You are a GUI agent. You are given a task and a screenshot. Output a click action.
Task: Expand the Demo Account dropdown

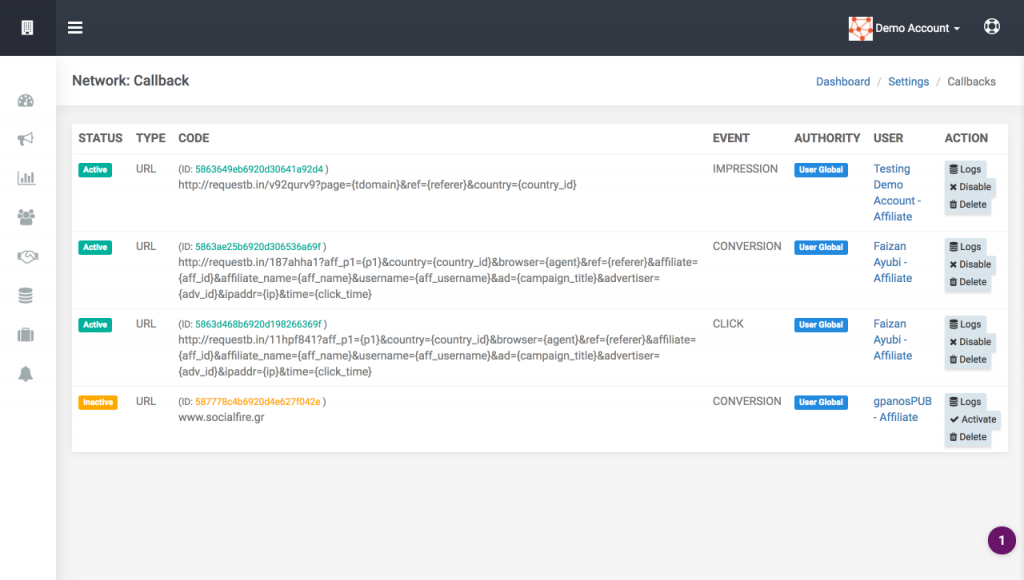[x=905, y=28]
